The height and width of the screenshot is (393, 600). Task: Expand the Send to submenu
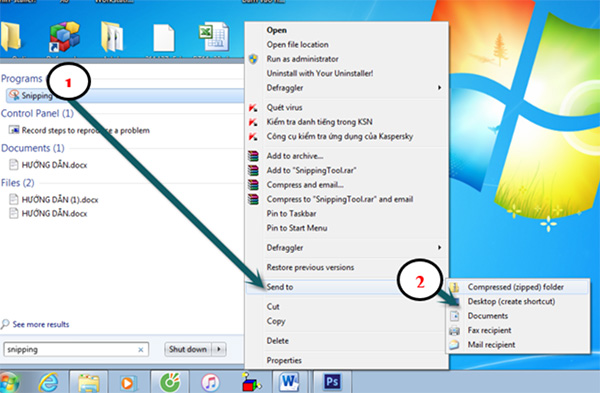coord(346,287)
